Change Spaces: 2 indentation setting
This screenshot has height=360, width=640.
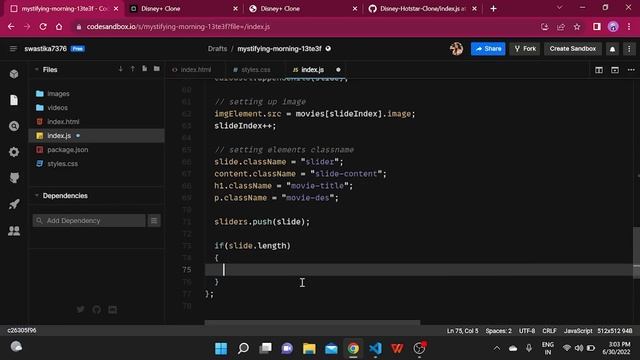498,331
